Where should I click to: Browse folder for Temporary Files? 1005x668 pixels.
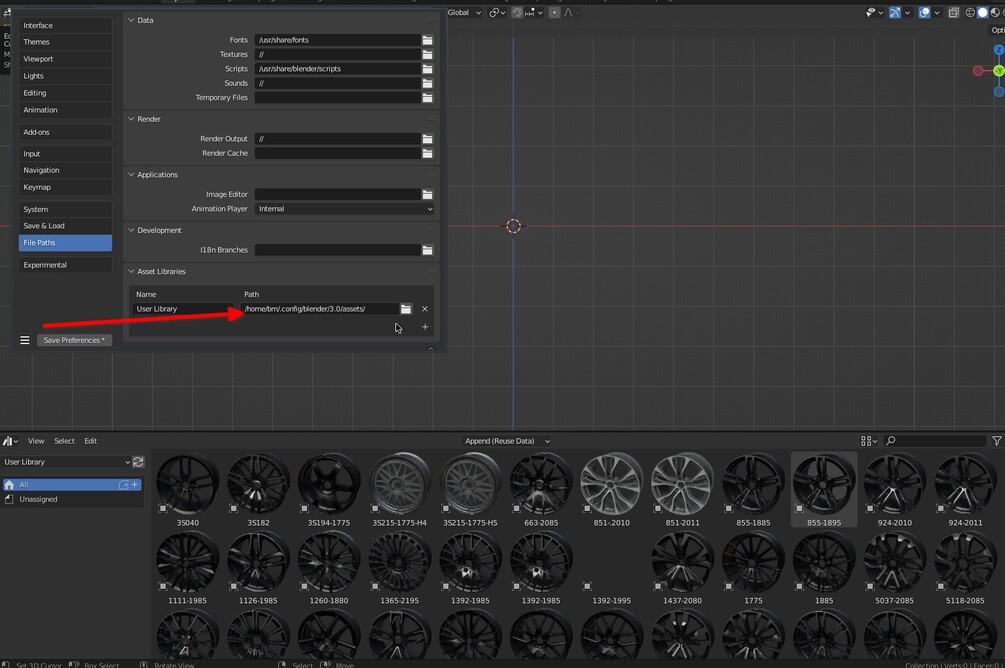[428, 97]
